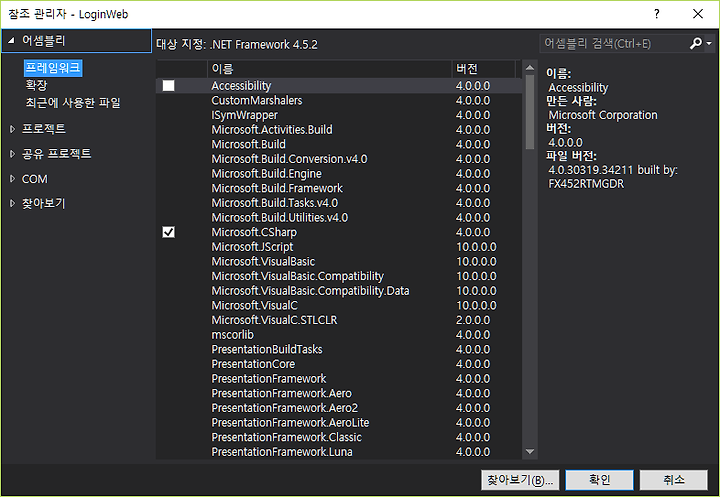Image resolution: width=720 pixels, height=497 pixels.
Task: Select the 프레임워크 category
Action: pos(53,68)
